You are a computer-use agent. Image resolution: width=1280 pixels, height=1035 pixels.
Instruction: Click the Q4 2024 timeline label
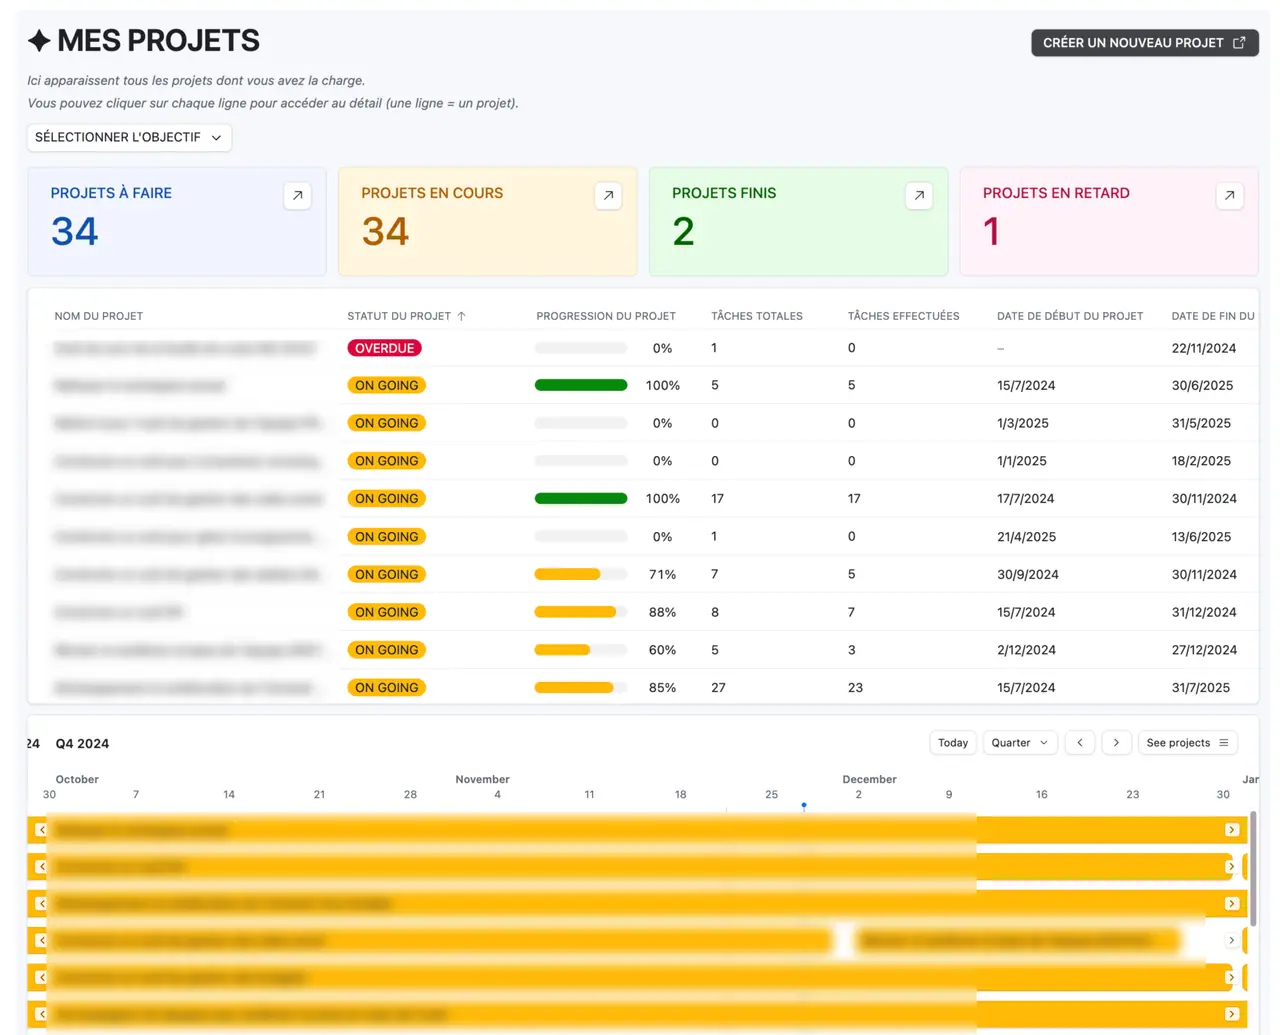[x=82, y=744]
